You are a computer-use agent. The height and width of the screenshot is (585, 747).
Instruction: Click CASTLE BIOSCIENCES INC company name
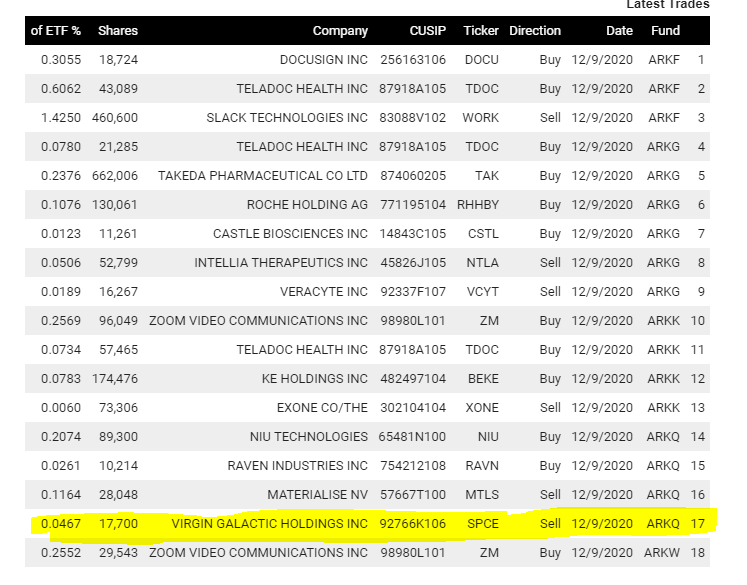[x=290, y=234]
